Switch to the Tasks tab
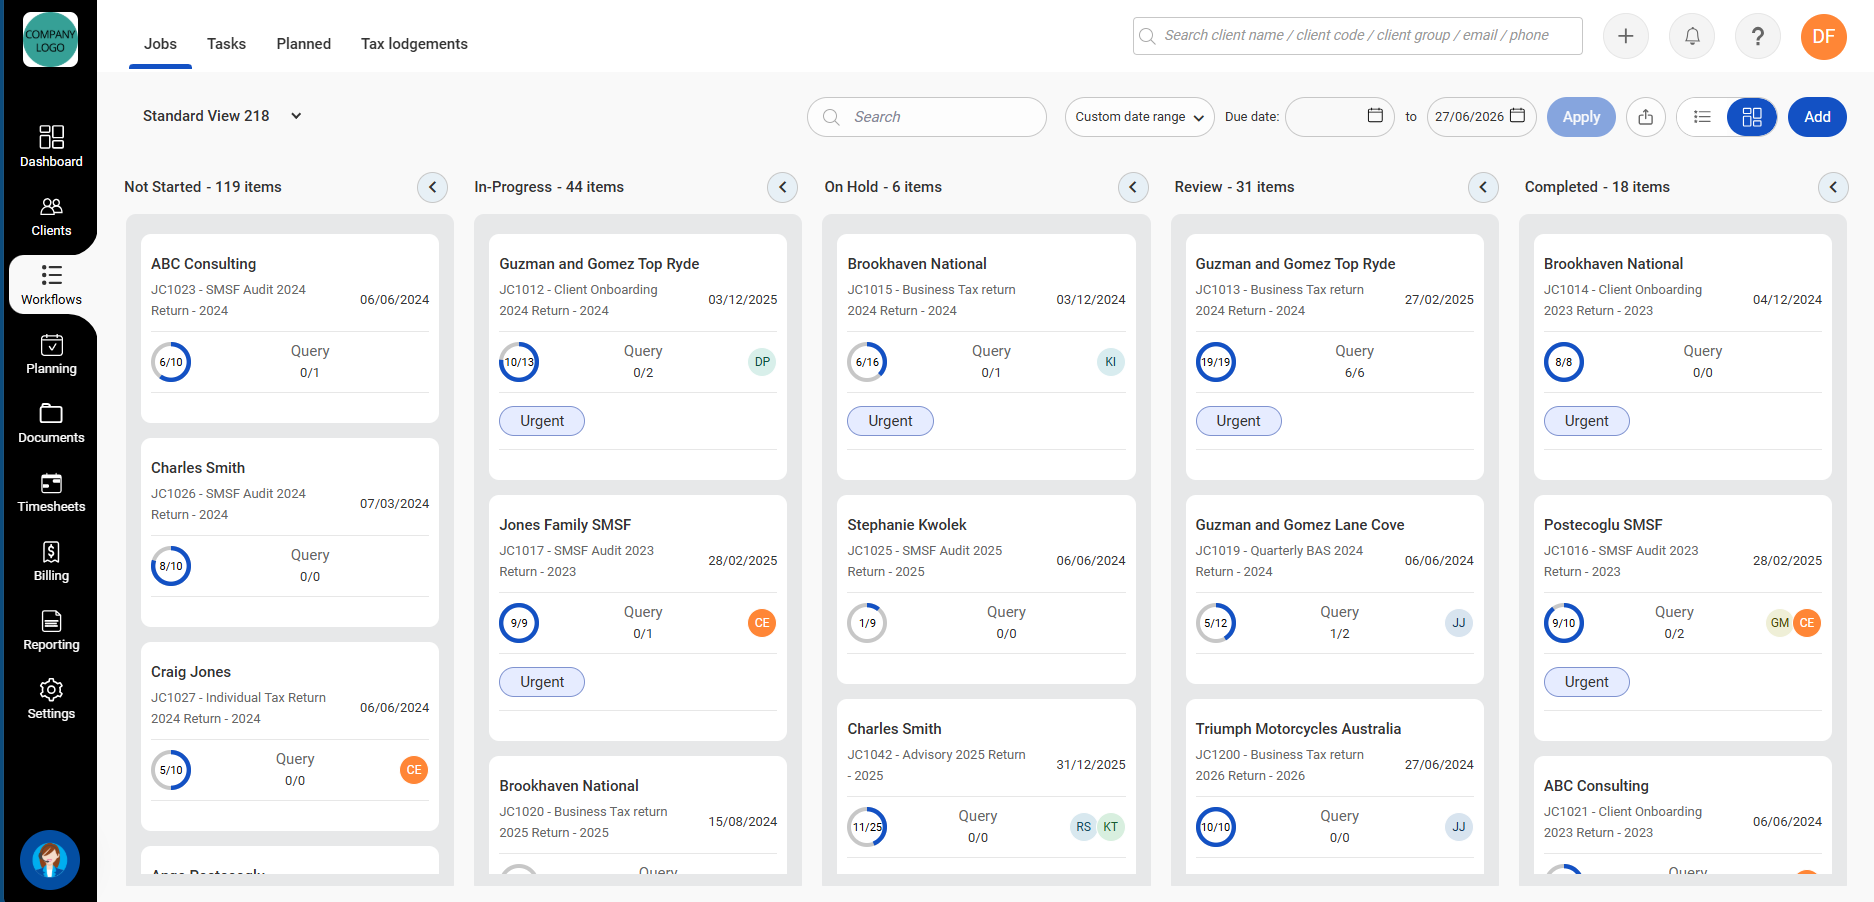The width and height of the screenshot is (1874, 902). 226,44
